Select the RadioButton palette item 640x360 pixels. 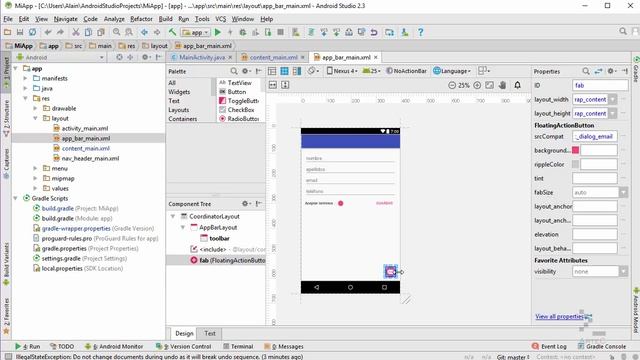click(239, 119)
